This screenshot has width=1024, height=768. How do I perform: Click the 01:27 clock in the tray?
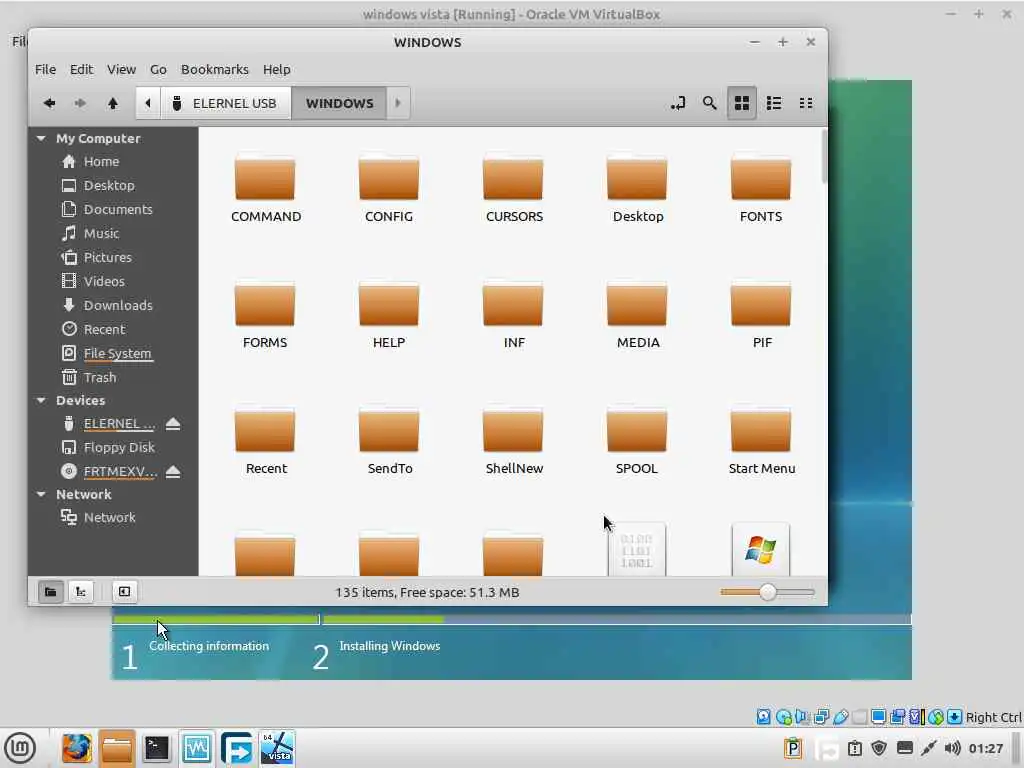coord(985,748)
